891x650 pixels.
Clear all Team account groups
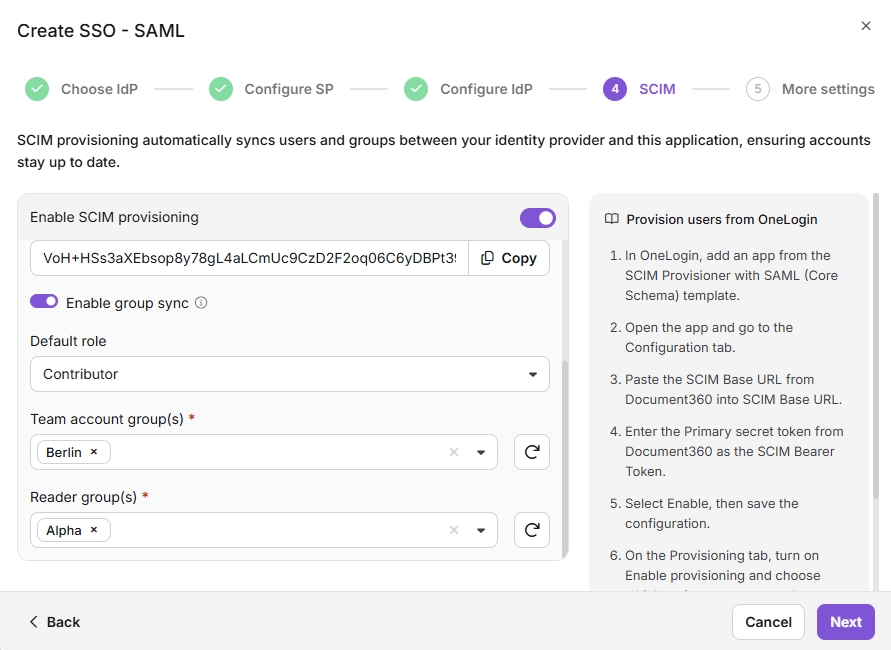click(453, 452)
